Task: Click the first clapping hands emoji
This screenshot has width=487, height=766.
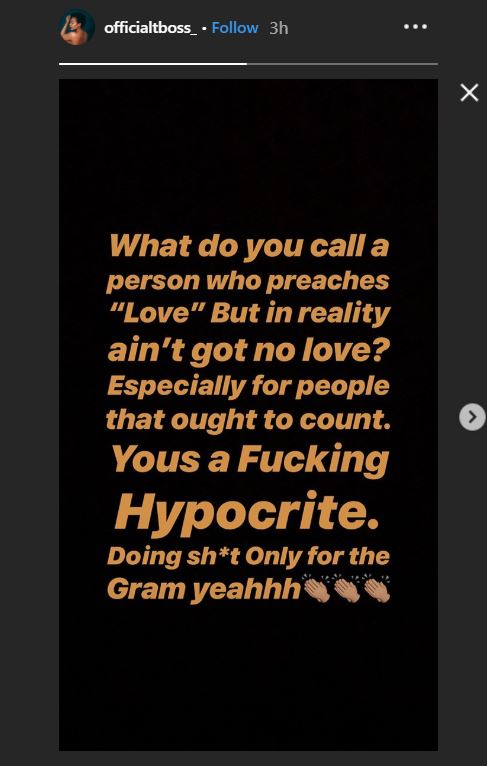Action: (317, 588)
